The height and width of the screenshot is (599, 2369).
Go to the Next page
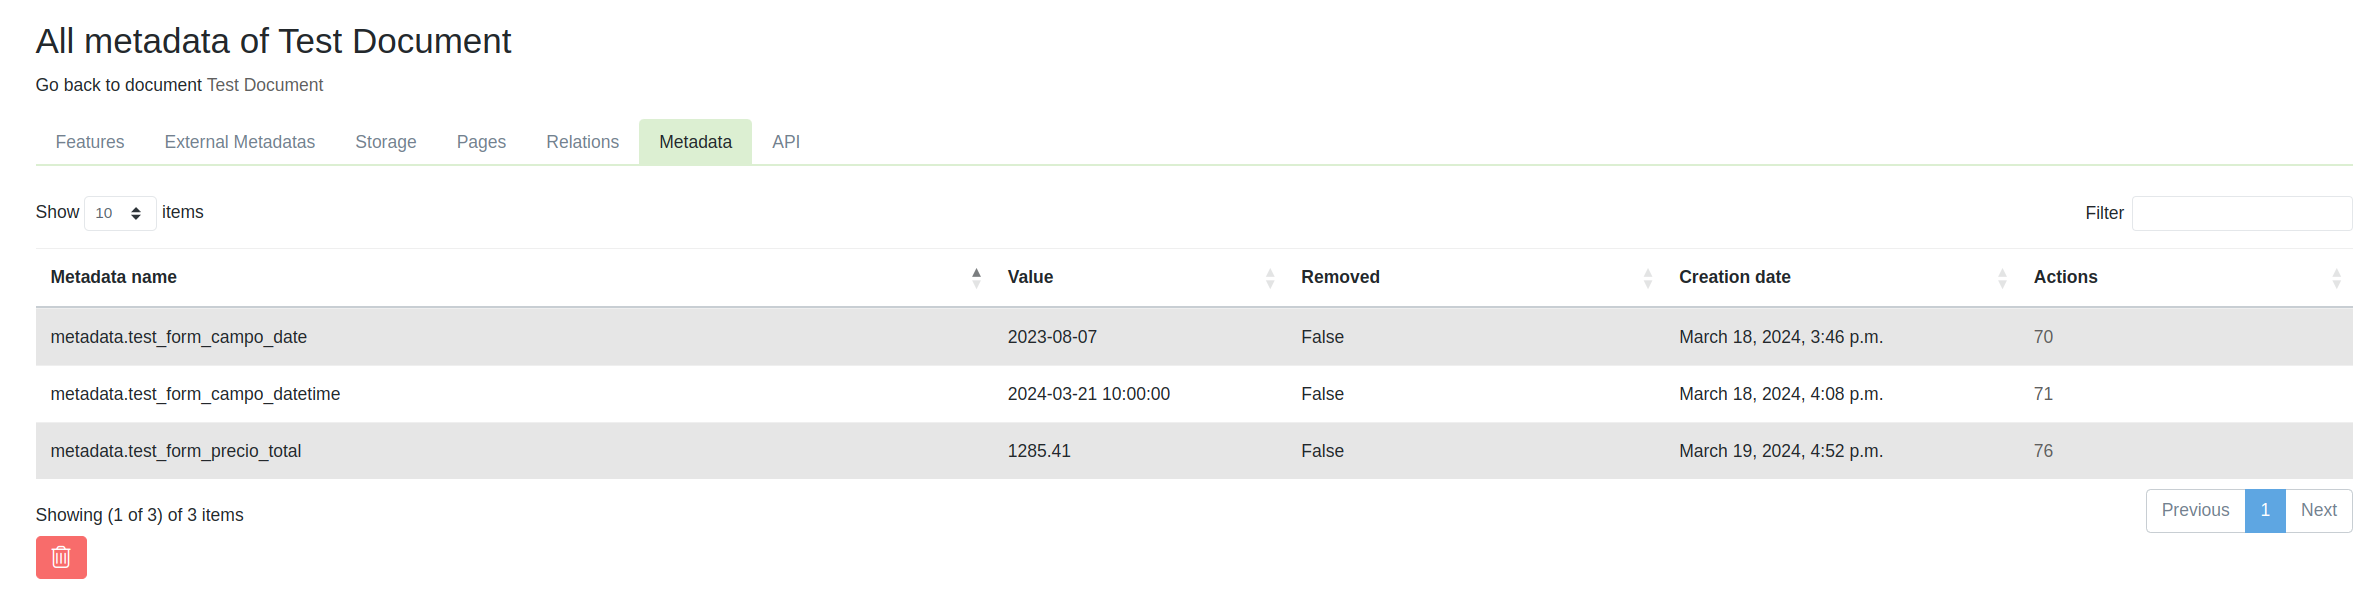pyautogui.click(x=2318, y=510)
